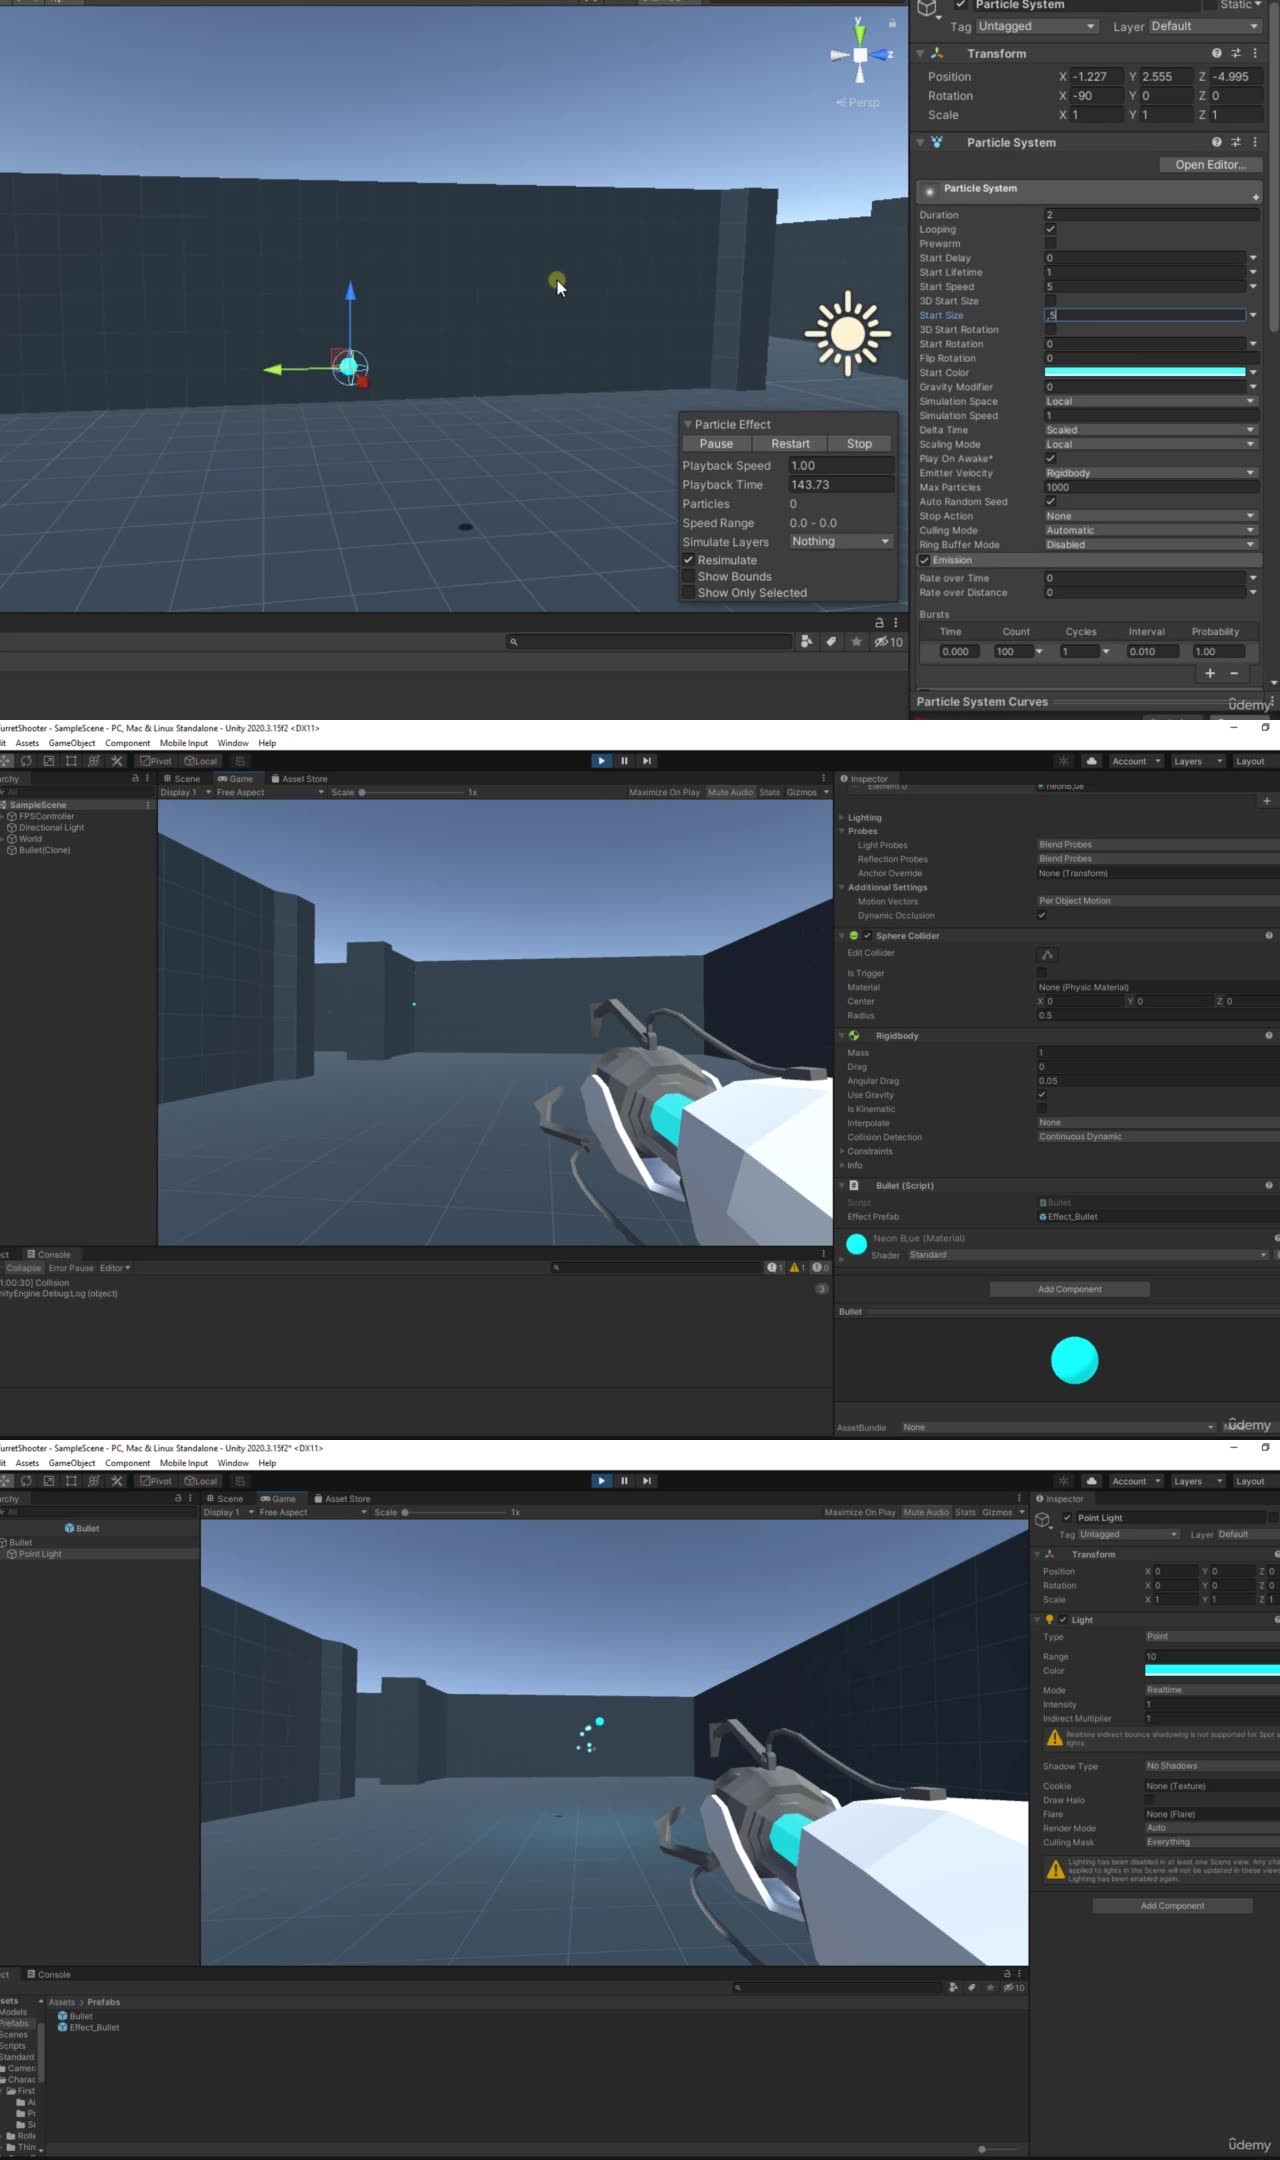Screen dimensions: 1280x2160
Task: Open the Simulate Layers dropdown
Action: click(840, 541)
